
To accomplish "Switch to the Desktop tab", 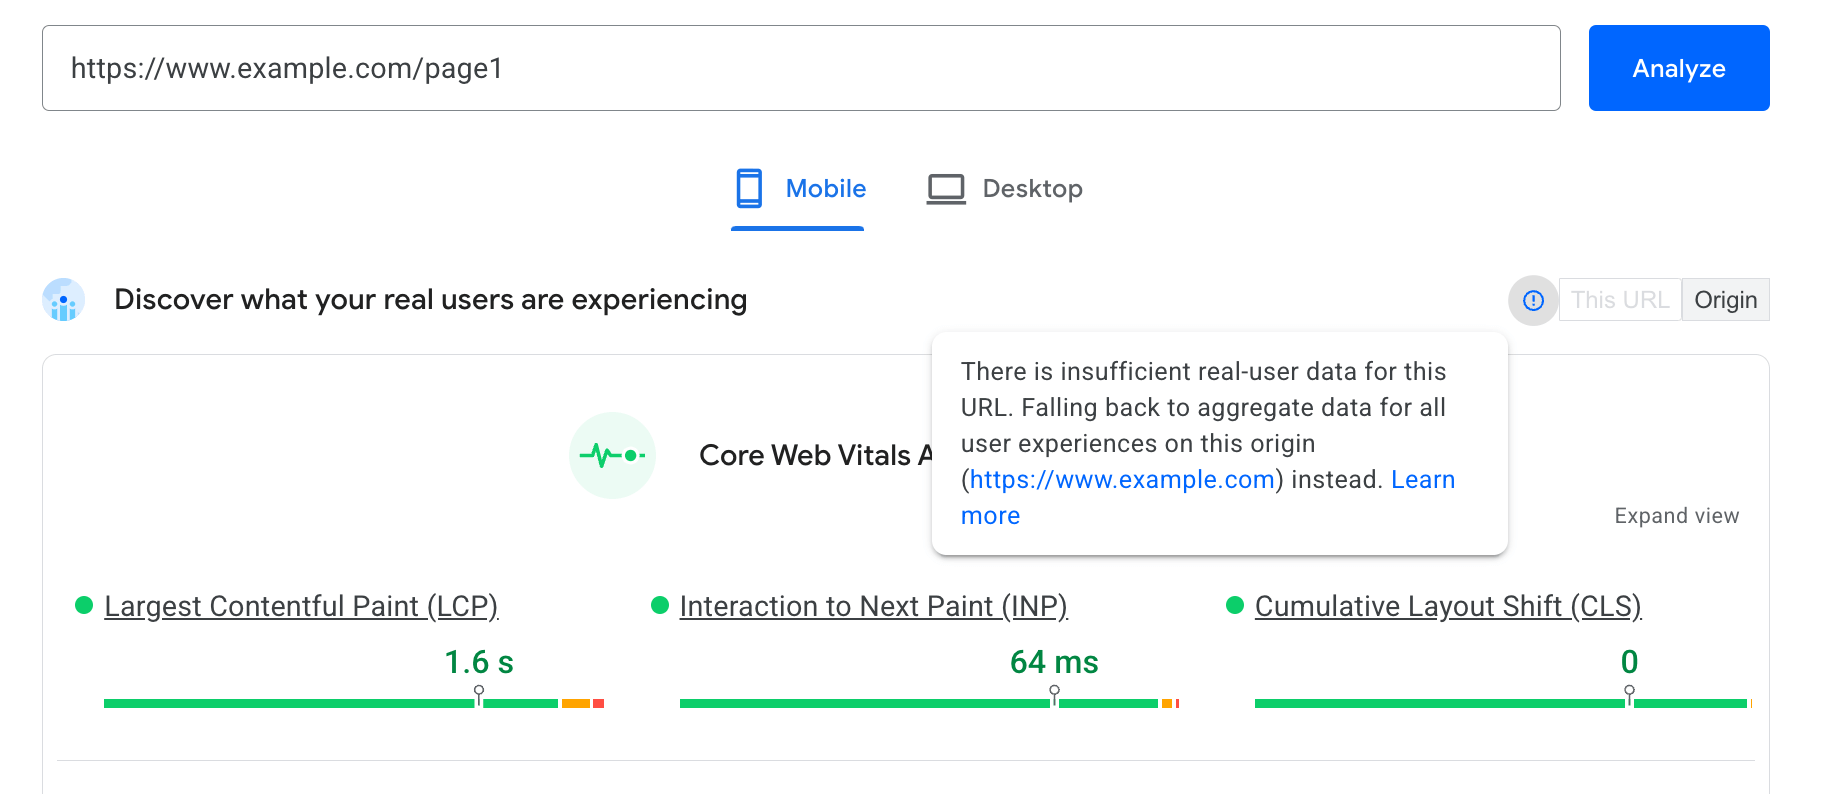I will tap(1005, 189).
